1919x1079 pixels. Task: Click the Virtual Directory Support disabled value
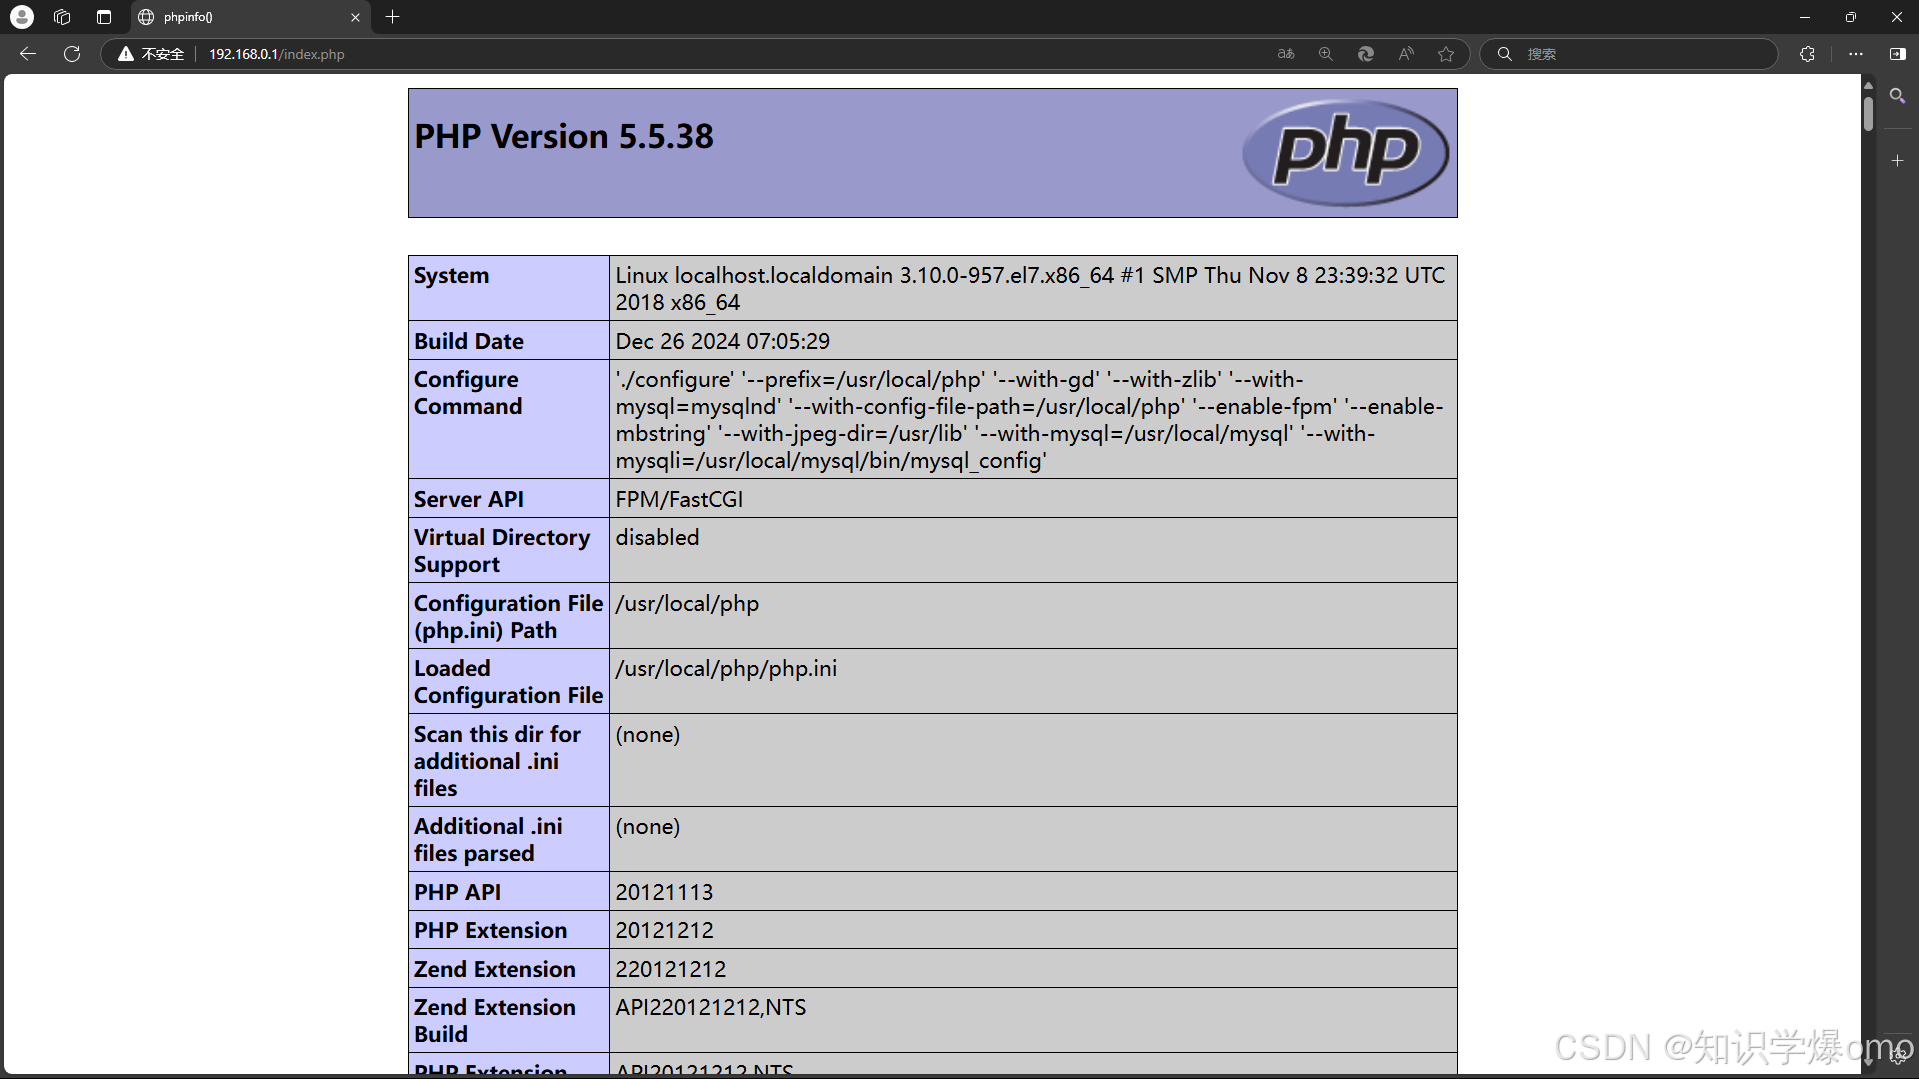click(x=657, y=538)
